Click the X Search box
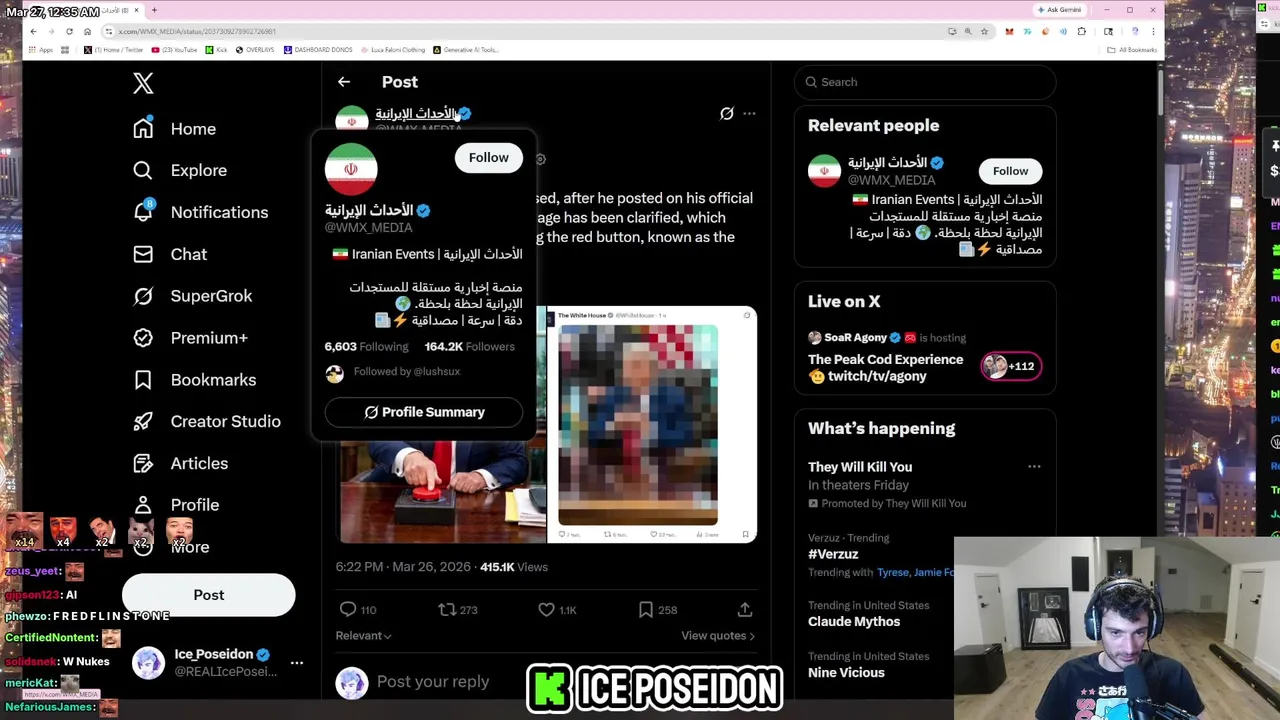The height and width of the screenshot is (720, 1280). pyautogui.click(x=925, y=82)
